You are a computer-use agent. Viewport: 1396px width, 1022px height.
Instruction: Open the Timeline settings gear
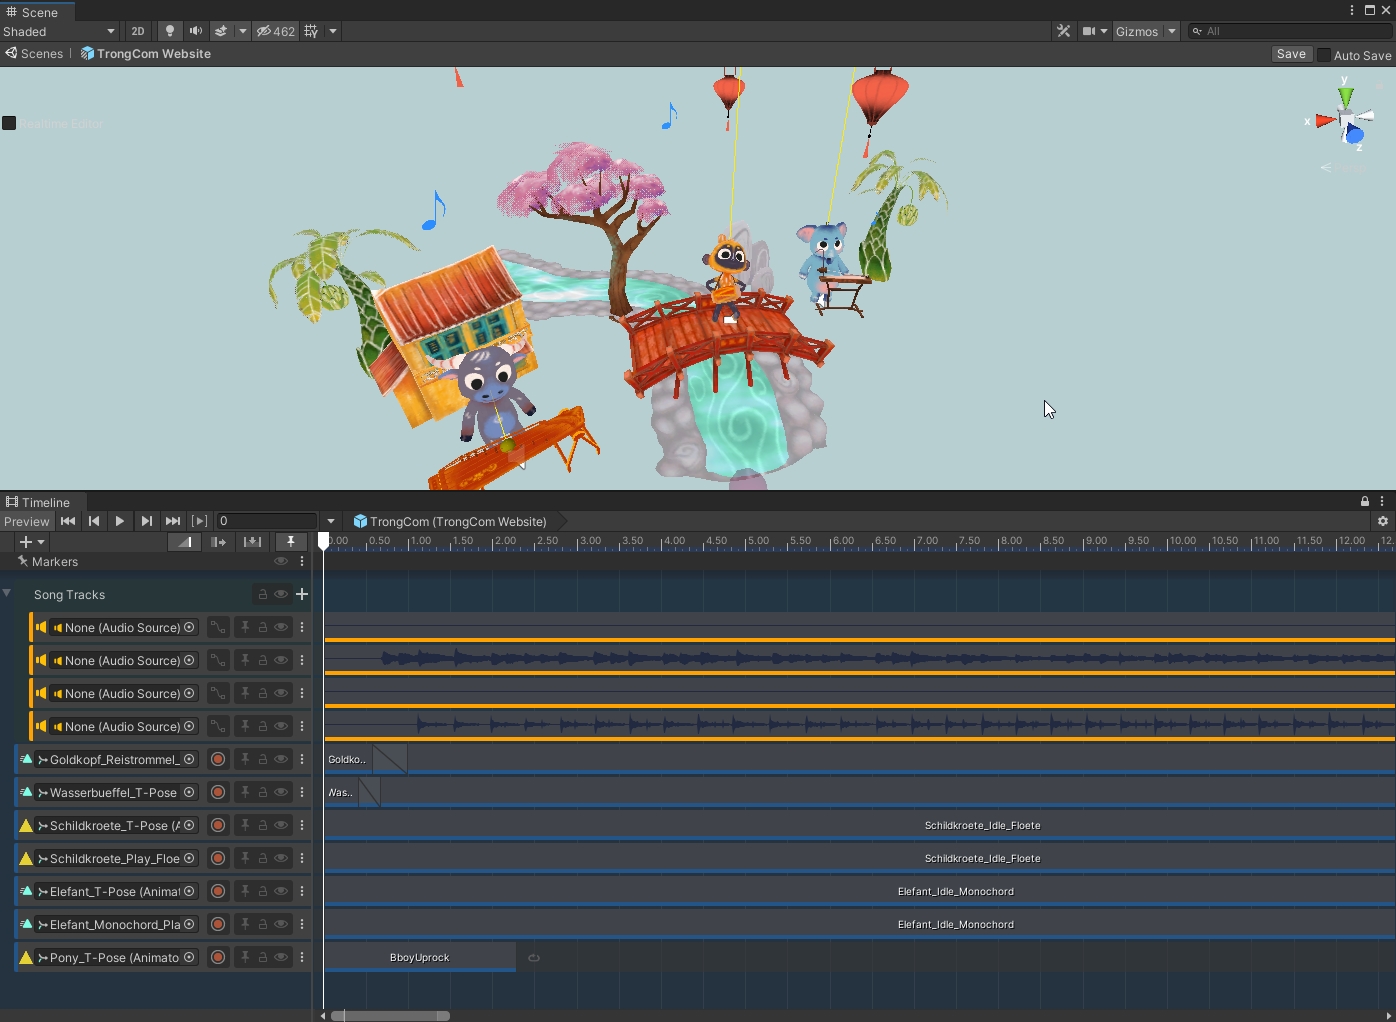click(1383, 521)
